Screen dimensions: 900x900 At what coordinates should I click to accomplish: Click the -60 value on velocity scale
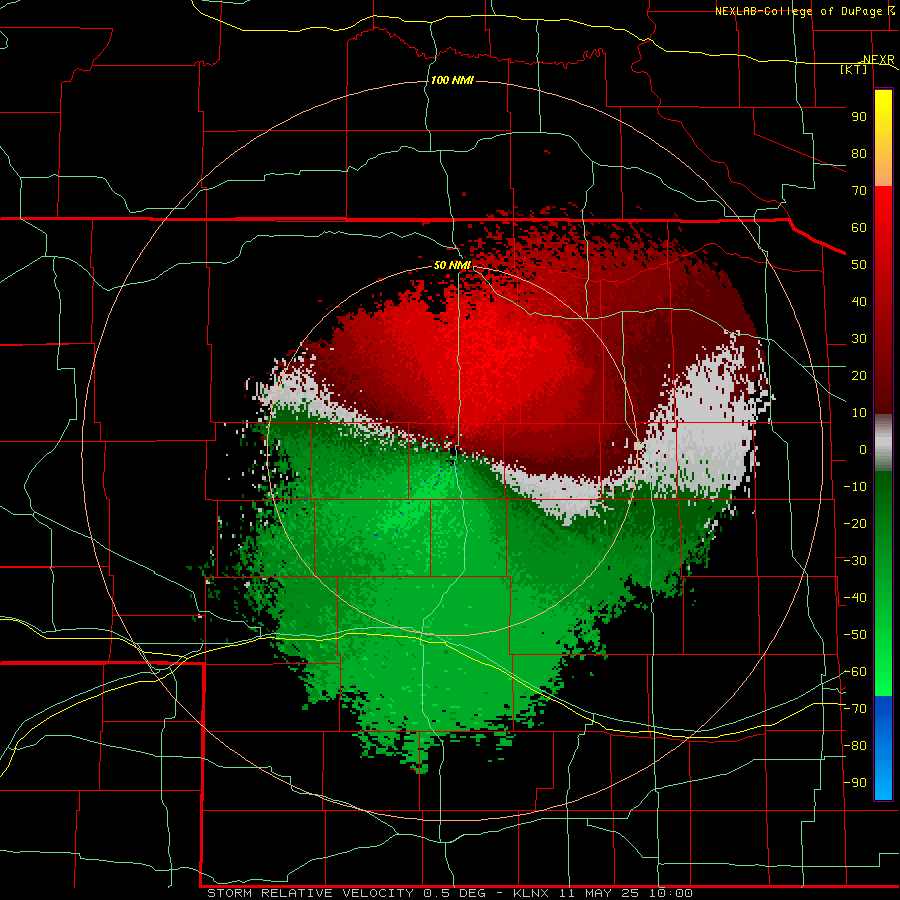pos(855,672)
